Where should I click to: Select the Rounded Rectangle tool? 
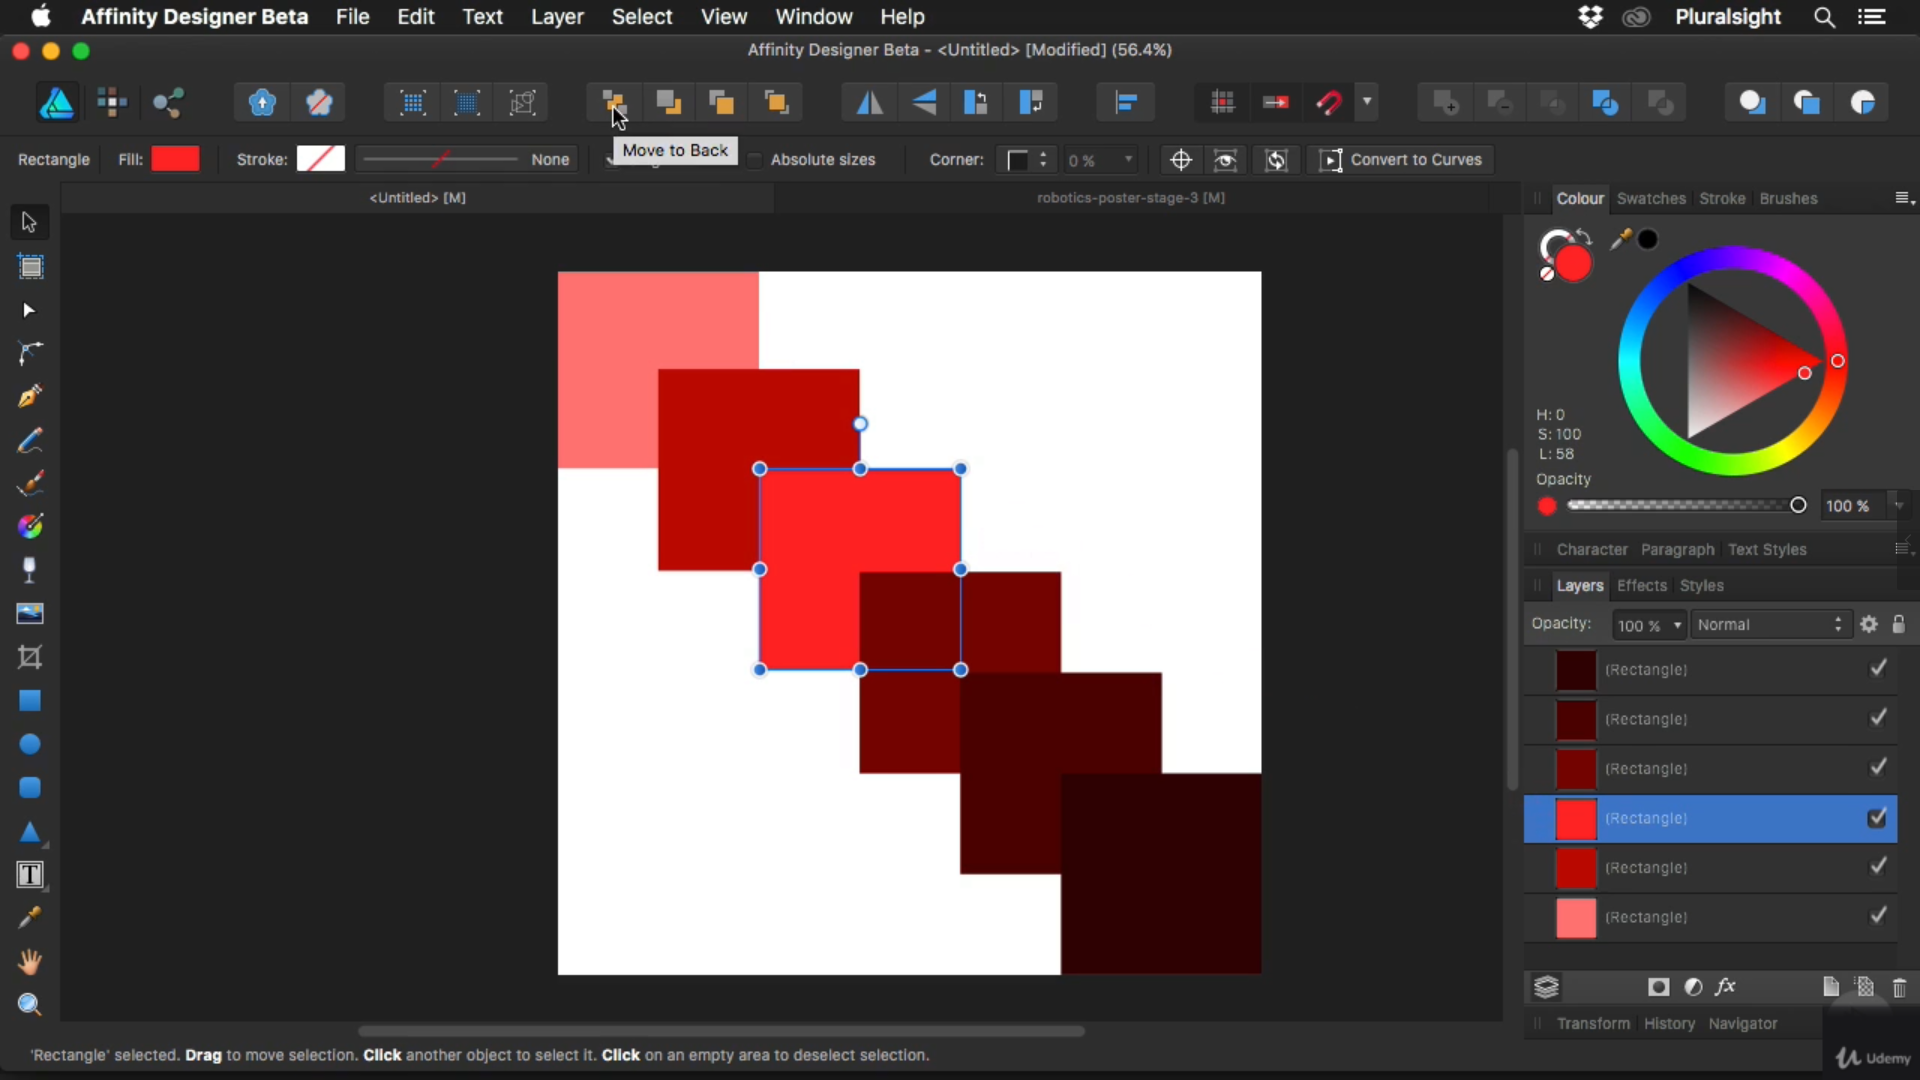point(30,788)
